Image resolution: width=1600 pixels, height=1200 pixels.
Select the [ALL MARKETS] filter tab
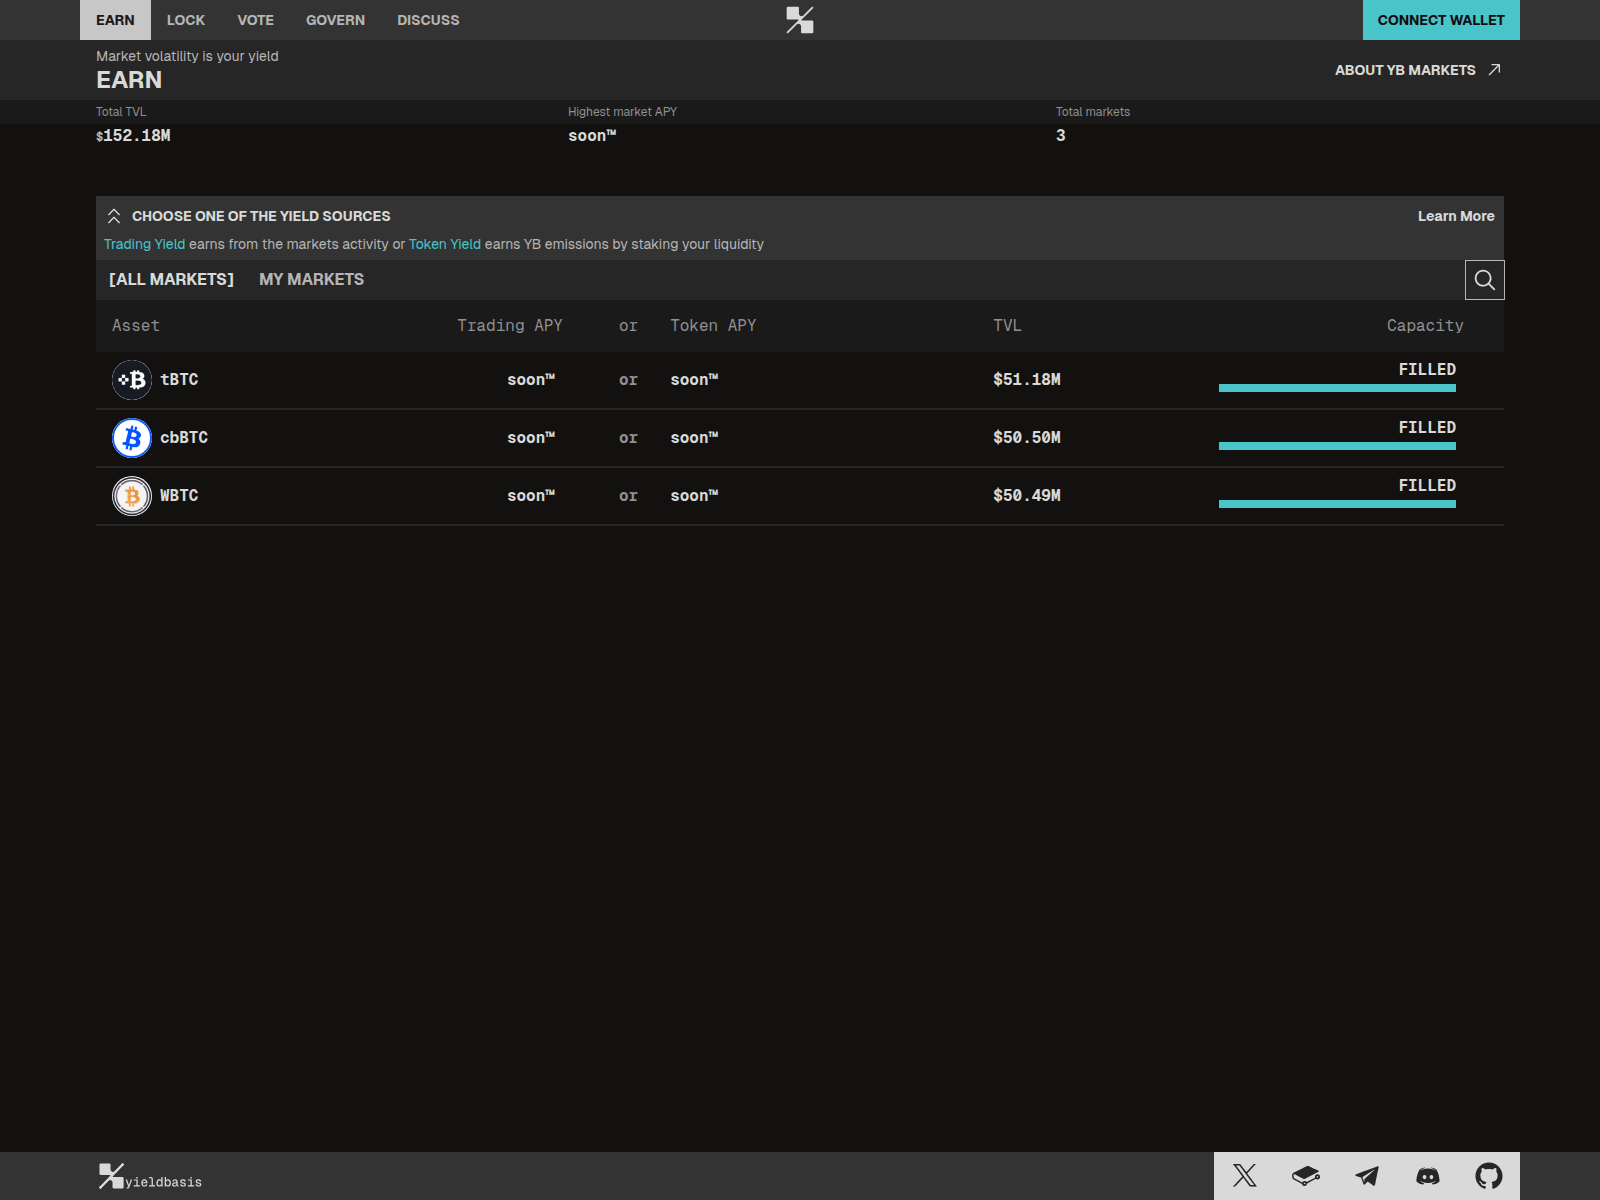[171, 279]
